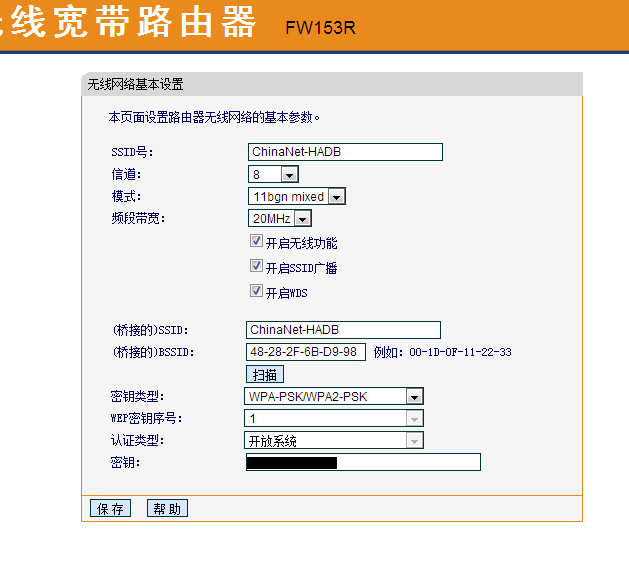Toggle the 开启无线功能 checkbox

[x=256, y=242]
